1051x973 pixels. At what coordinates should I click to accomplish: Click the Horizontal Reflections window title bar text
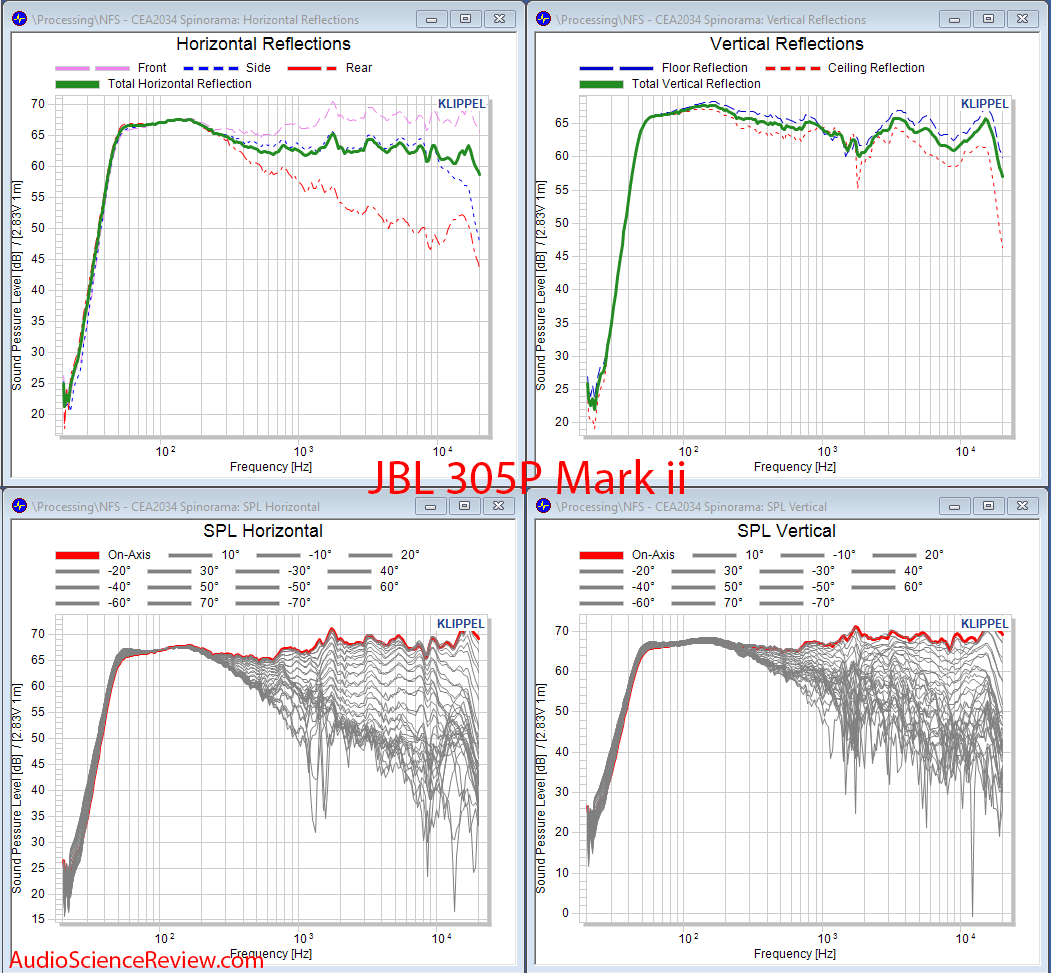pyautogui.click(x=195, y=20)
